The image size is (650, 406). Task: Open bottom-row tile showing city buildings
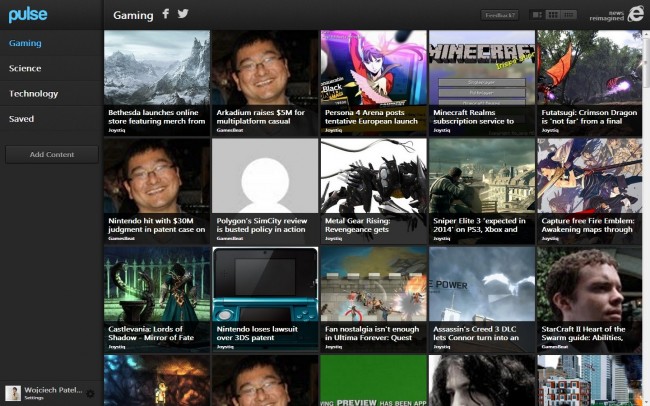tap(589, 380)
